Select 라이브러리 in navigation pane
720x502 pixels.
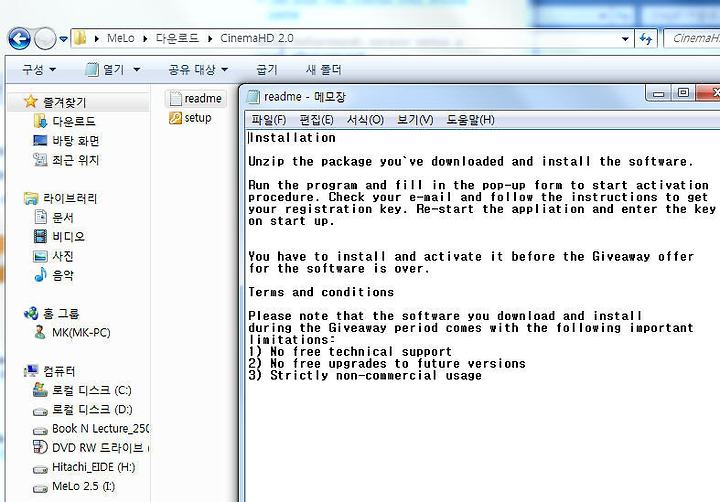click(x=60, y=198)
